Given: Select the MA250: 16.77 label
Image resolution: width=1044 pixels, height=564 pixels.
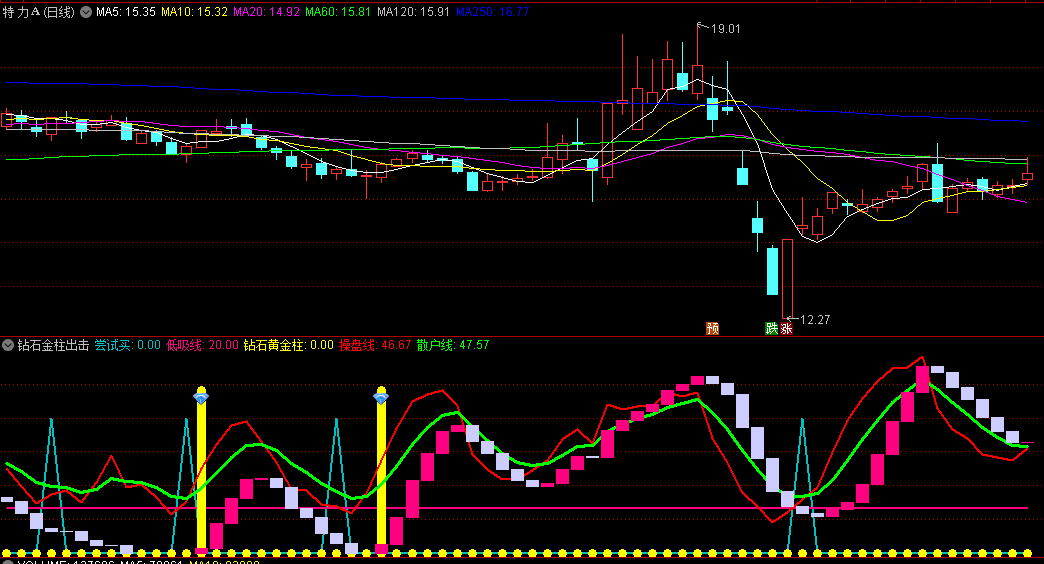Looking at the screenshot, I should (x=492, y=12).
